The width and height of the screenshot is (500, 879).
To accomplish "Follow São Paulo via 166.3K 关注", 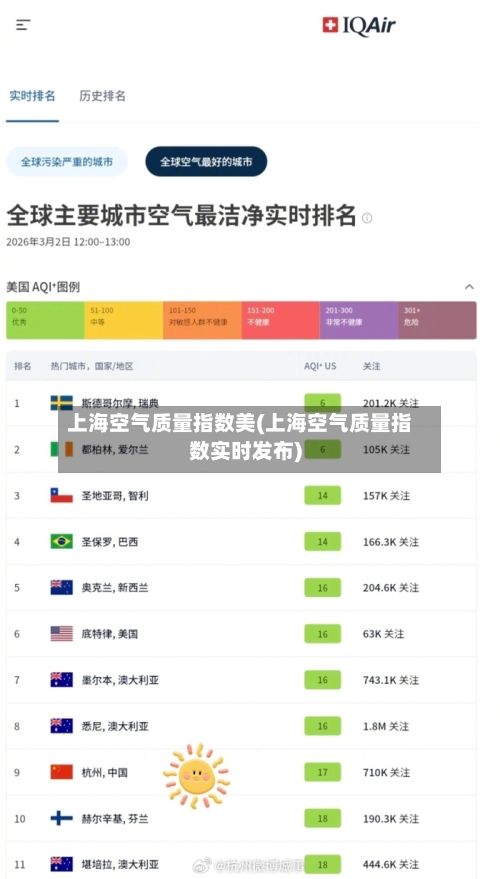I will (391, 542).
